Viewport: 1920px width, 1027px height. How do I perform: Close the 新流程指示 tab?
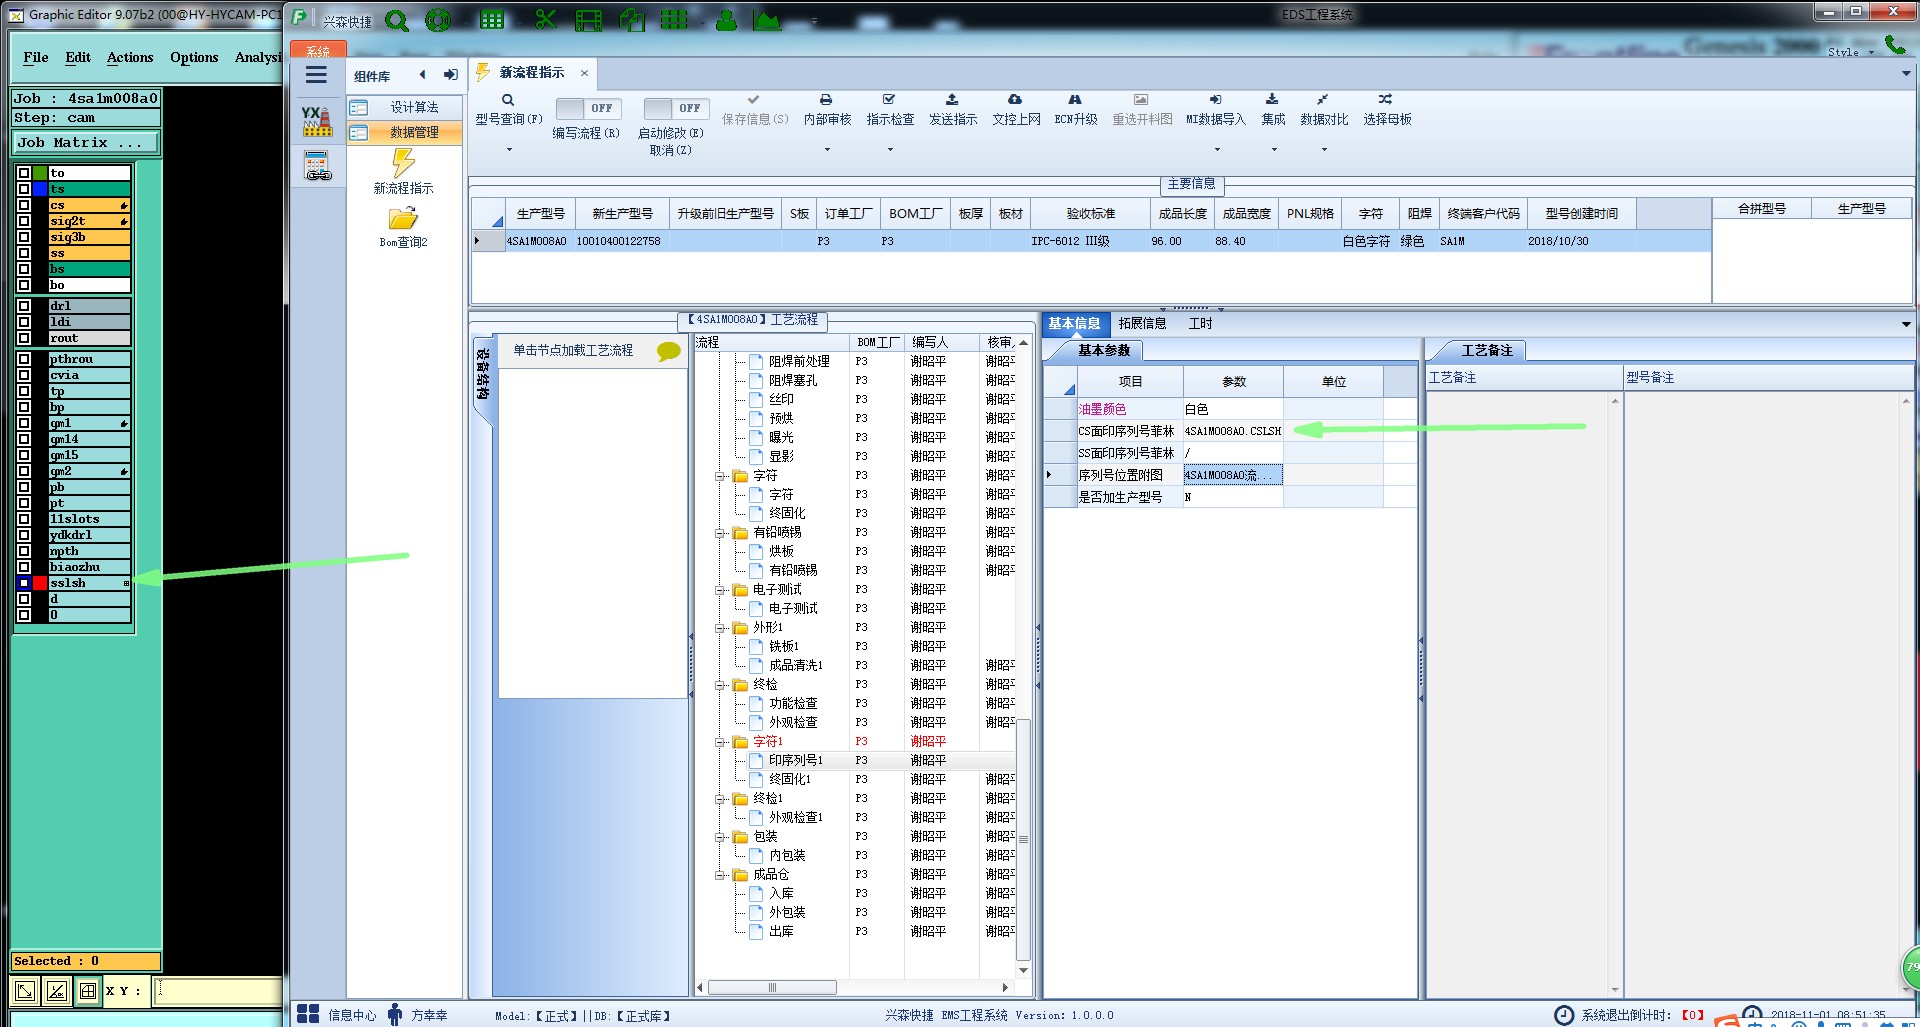click(584, 73)
